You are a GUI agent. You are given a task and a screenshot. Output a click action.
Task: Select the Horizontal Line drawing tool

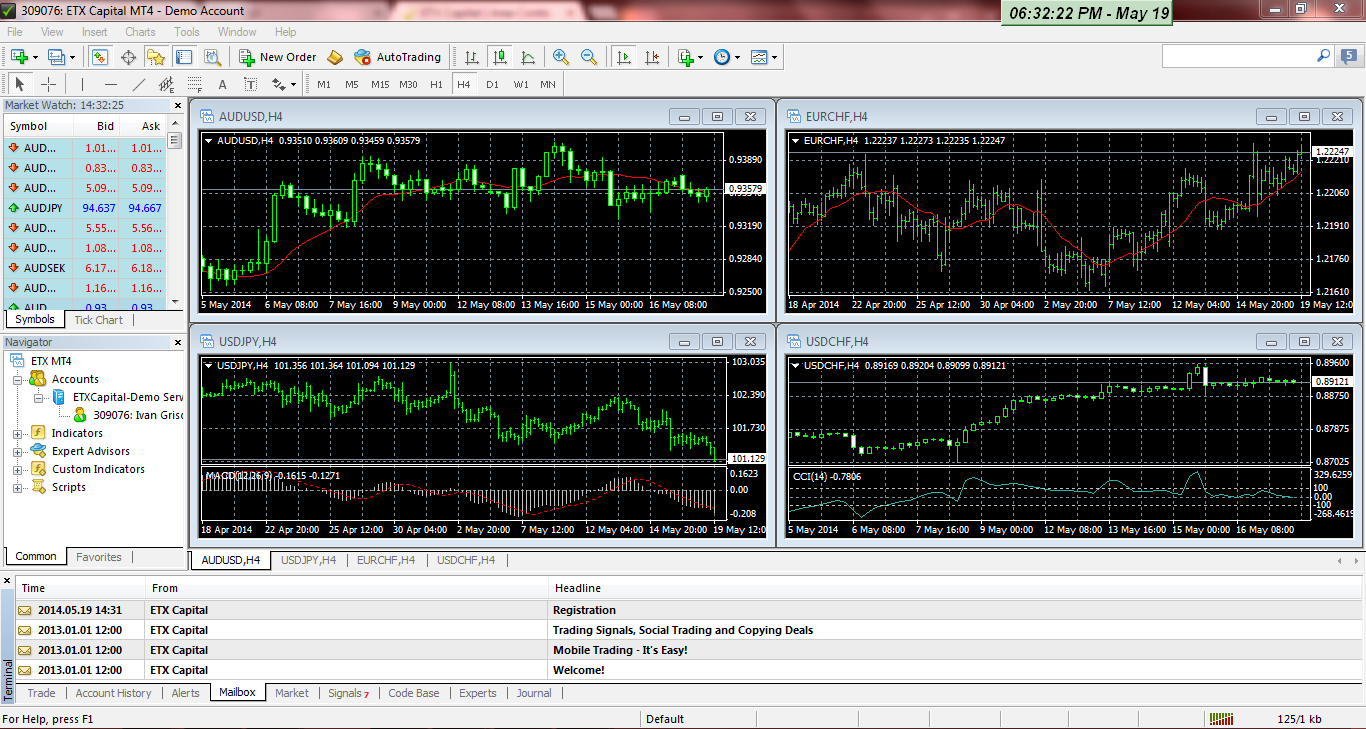pos(110,84)
